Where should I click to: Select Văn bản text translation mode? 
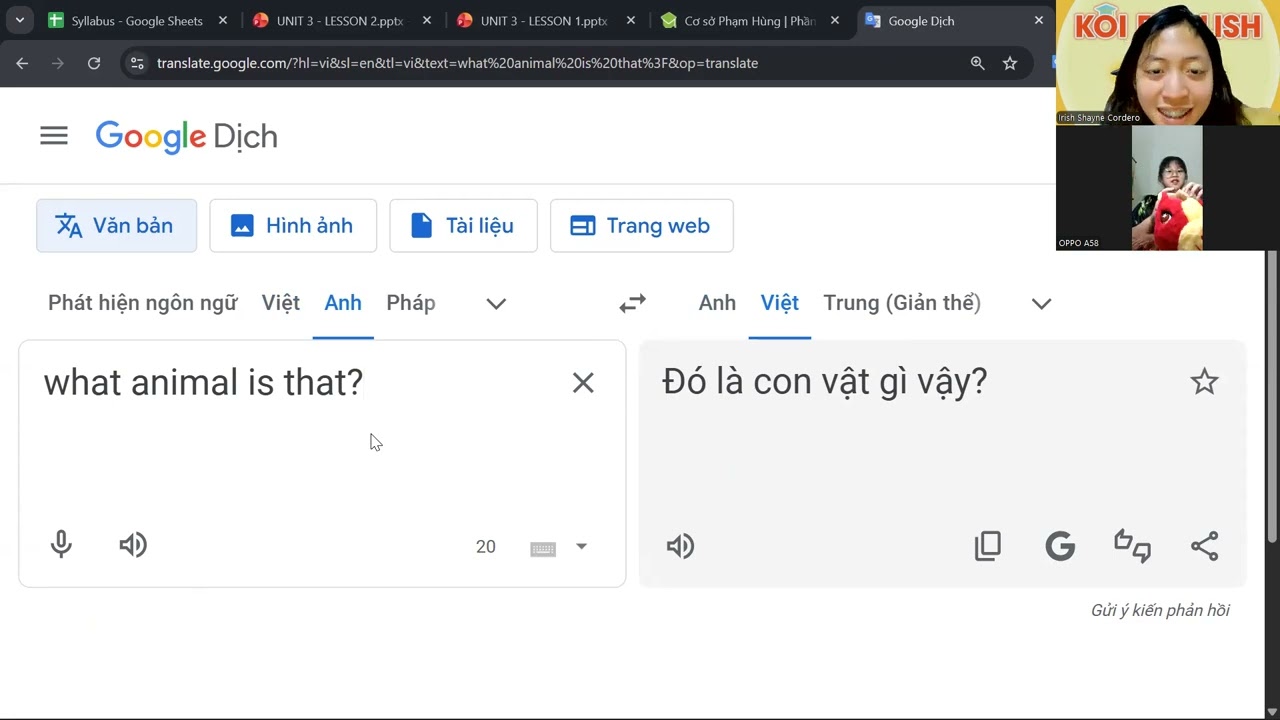tap(116, 226)
